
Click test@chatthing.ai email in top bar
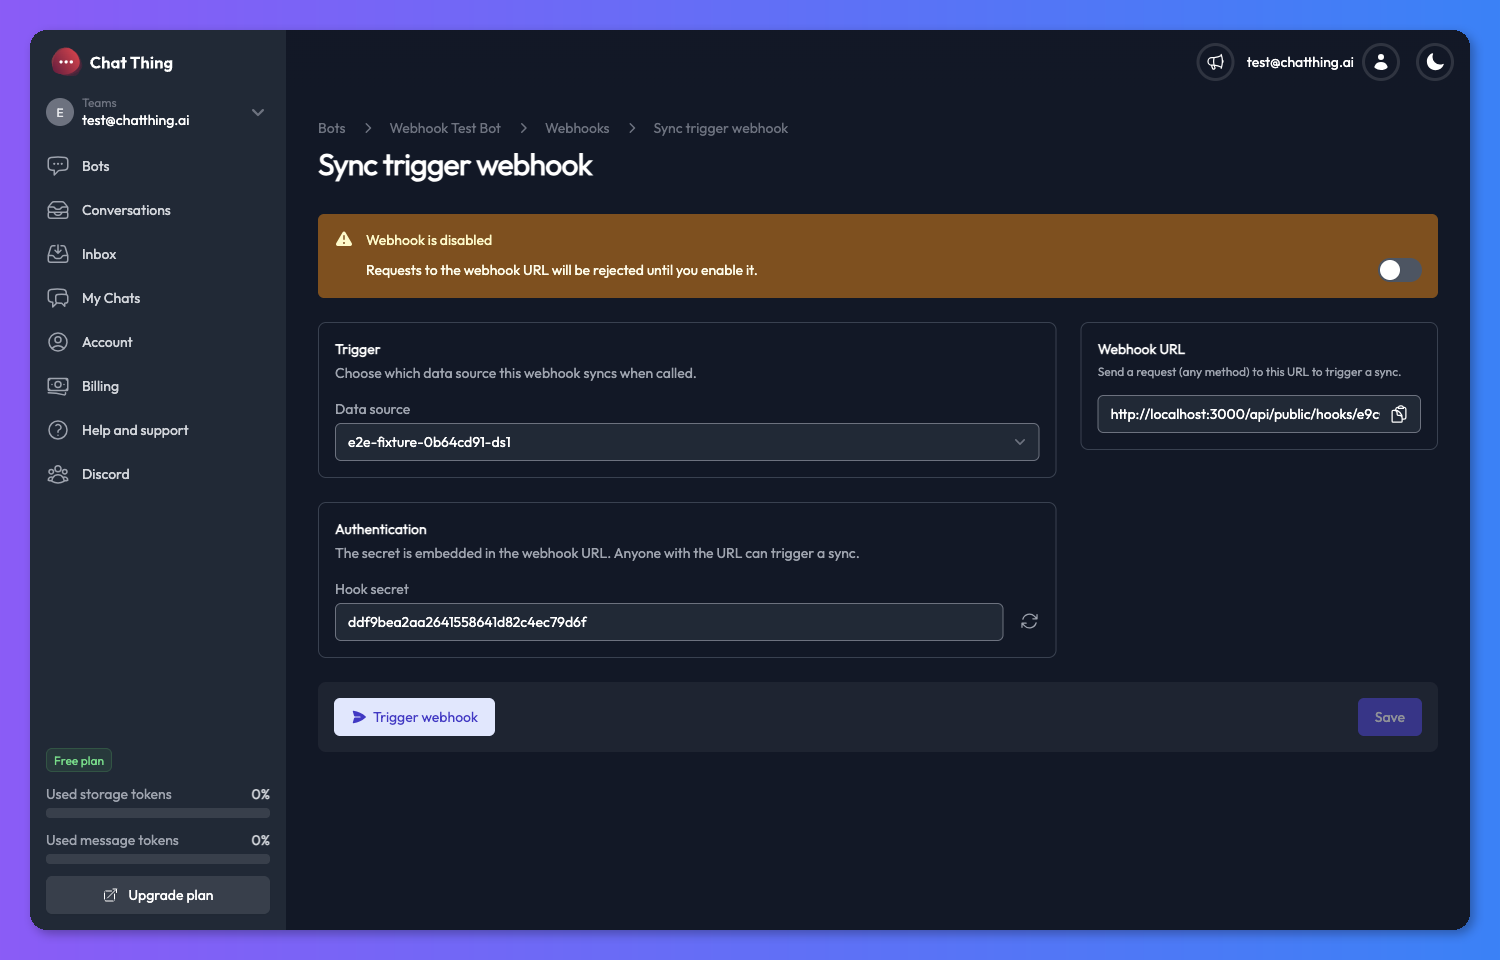1300,62
